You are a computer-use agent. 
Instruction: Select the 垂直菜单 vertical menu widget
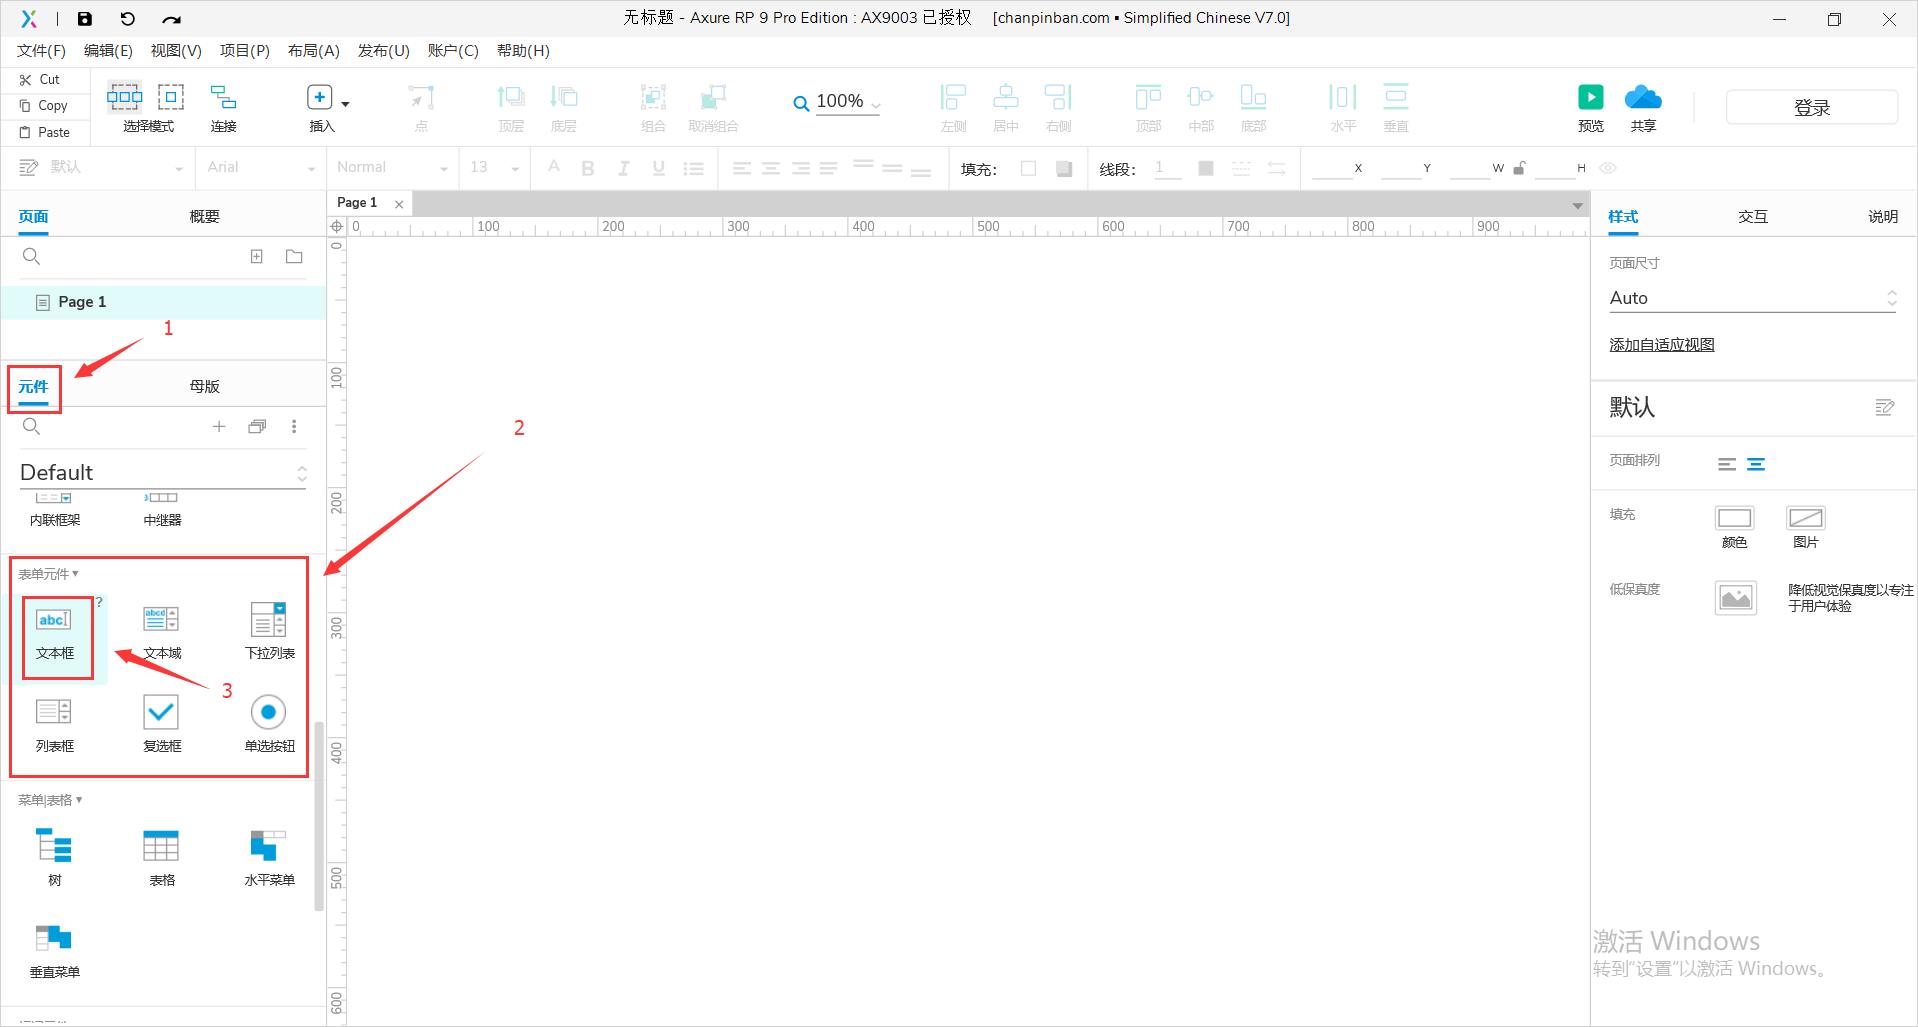54,951
